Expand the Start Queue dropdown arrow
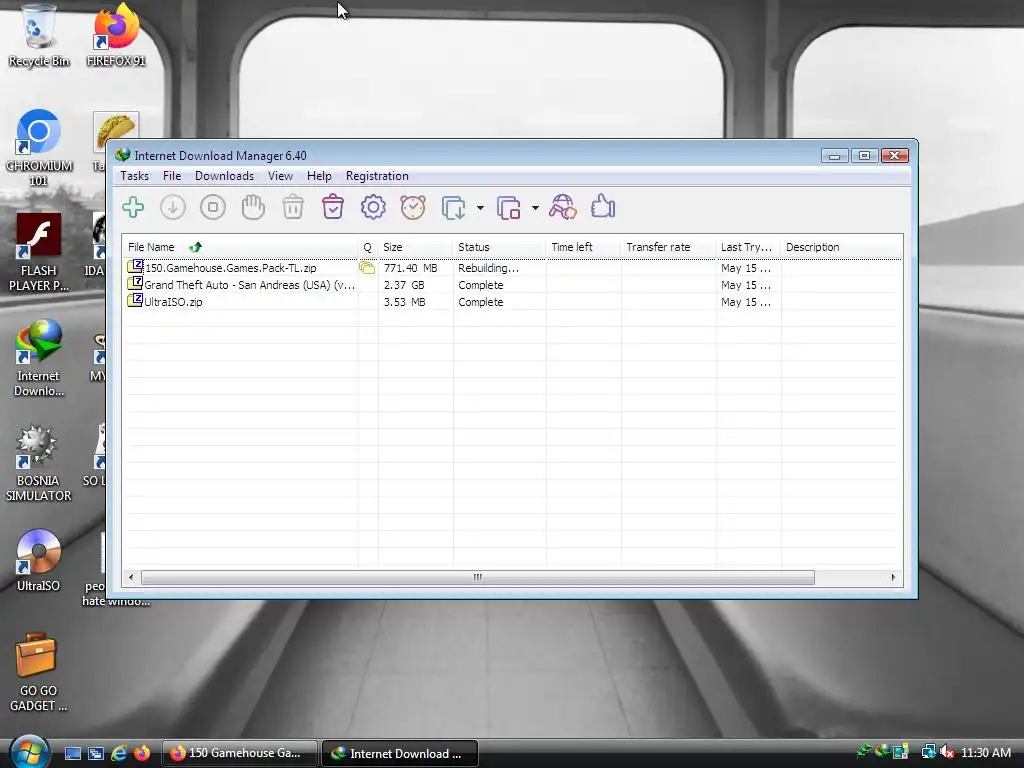The width and height of the screenshot is (1024, 768). (x=480, y=208)
